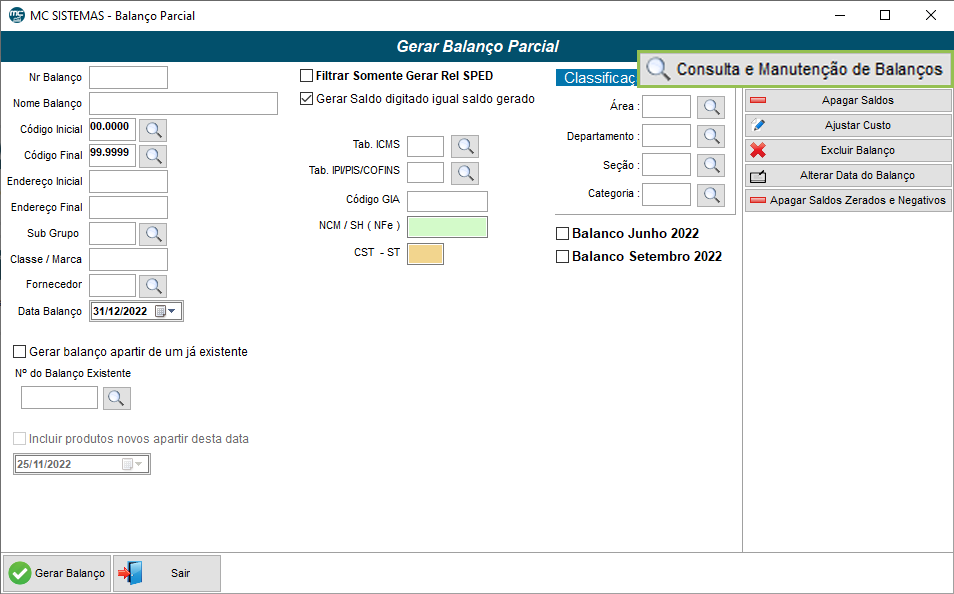Click Categoria search magnifier icon

710,194
